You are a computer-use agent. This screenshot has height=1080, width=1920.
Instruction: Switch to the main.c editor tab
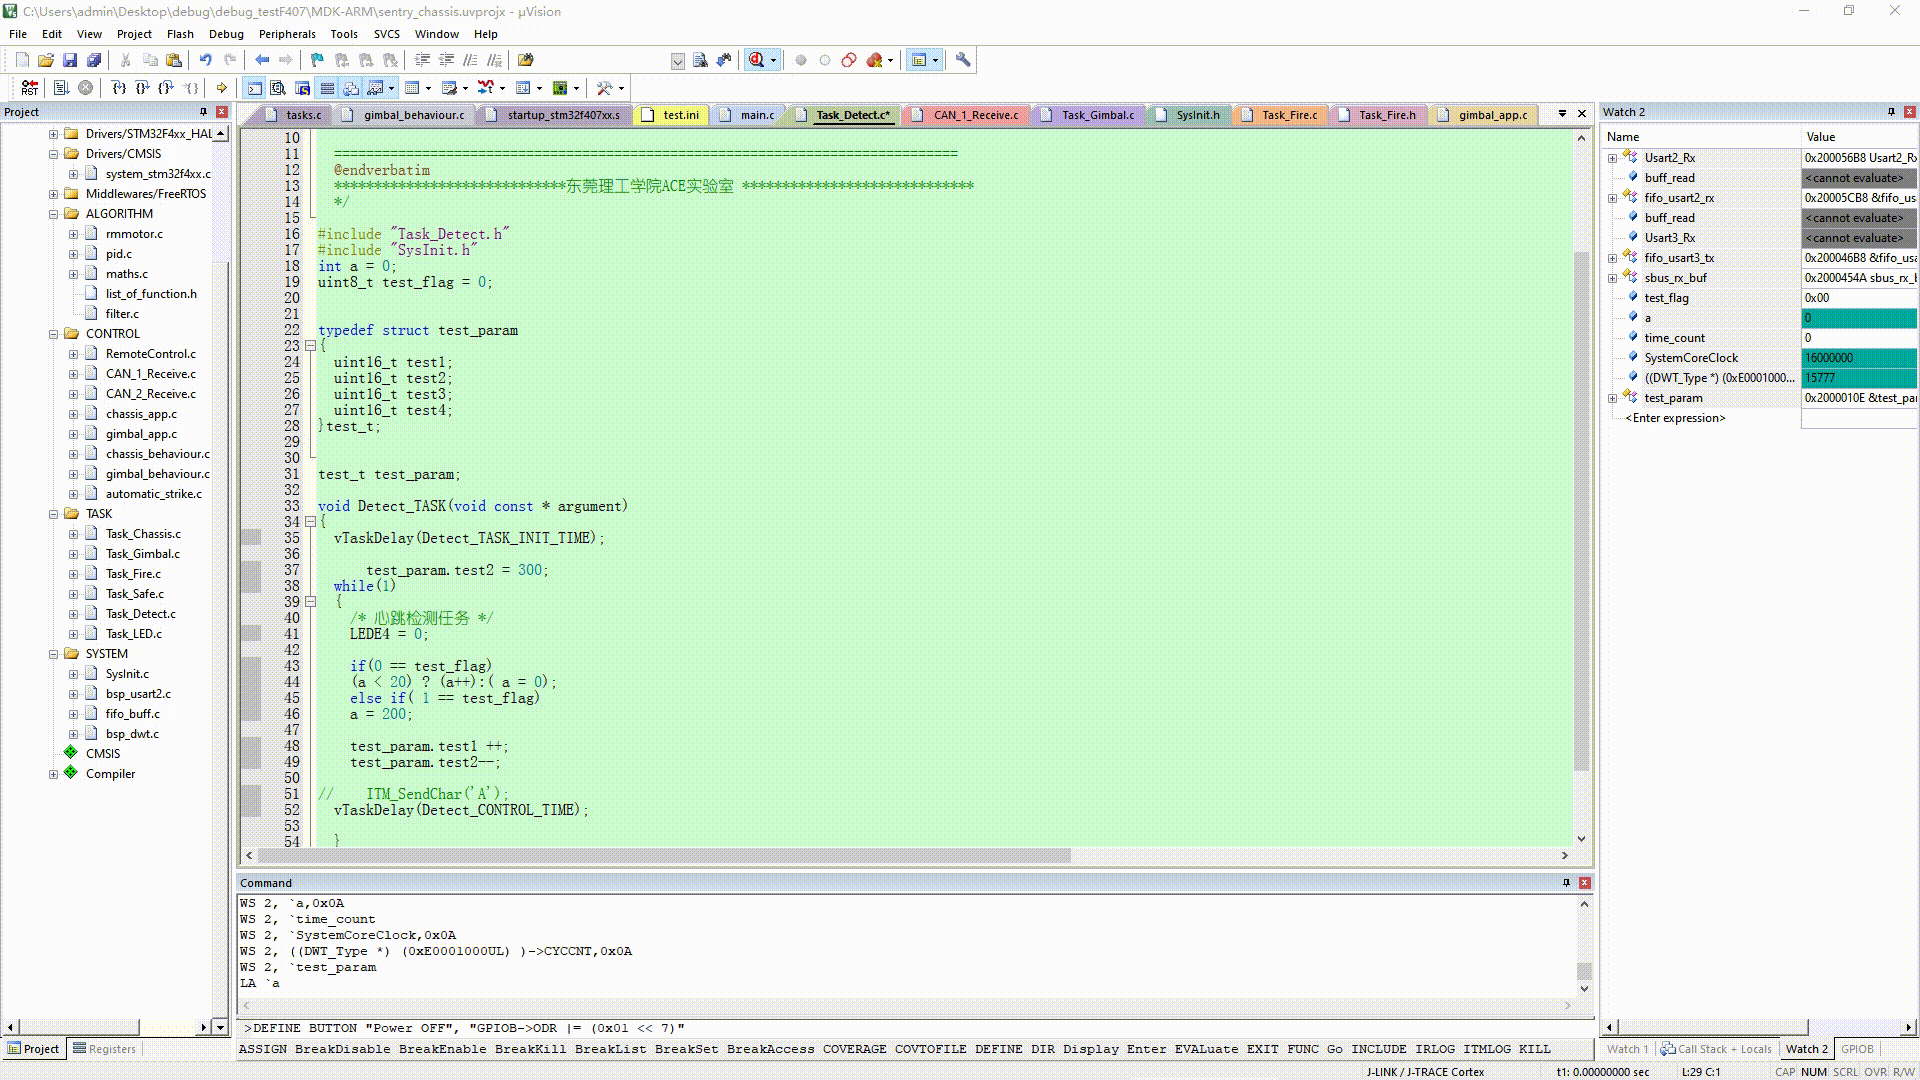pyautogui.click(x=757, y=115)
